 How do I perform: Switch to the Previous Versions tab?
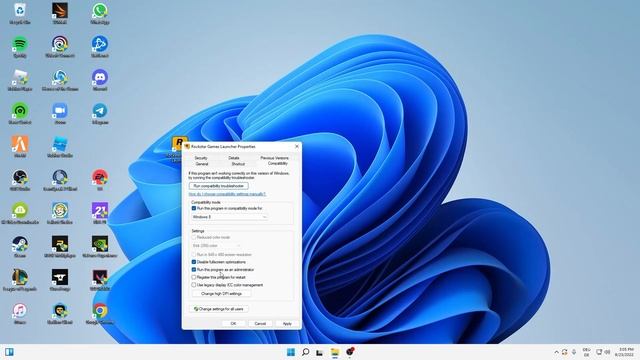point(274,158)
